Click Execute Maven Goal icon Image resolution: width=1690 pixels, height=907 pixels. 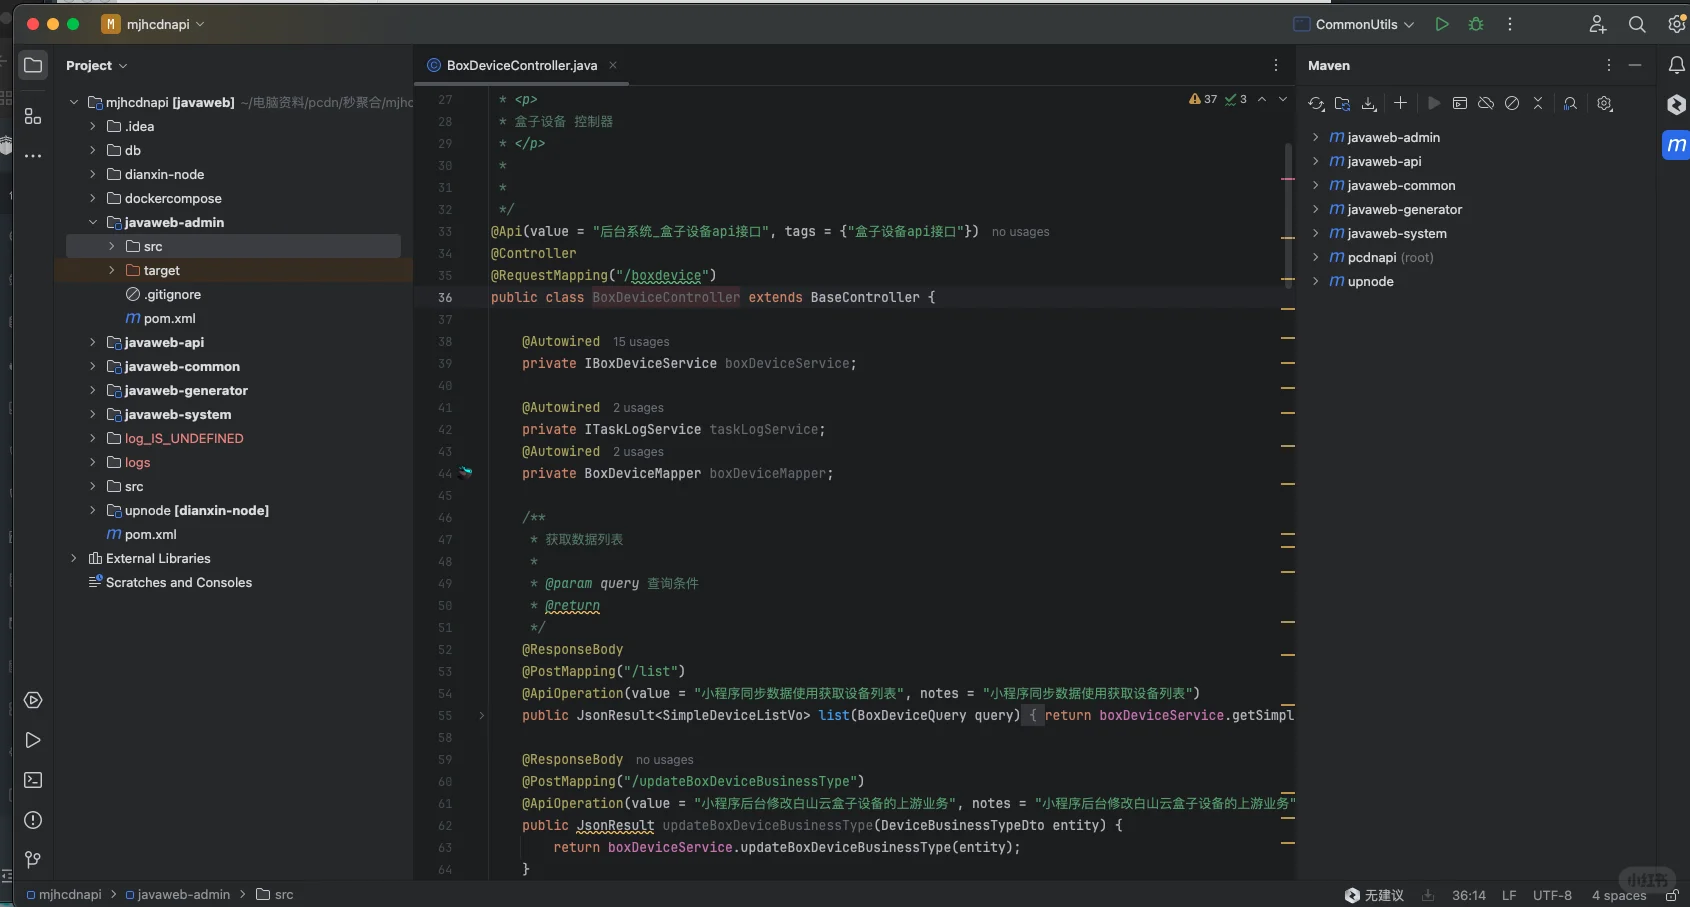pyautogui.click(x=1460, y=104)
